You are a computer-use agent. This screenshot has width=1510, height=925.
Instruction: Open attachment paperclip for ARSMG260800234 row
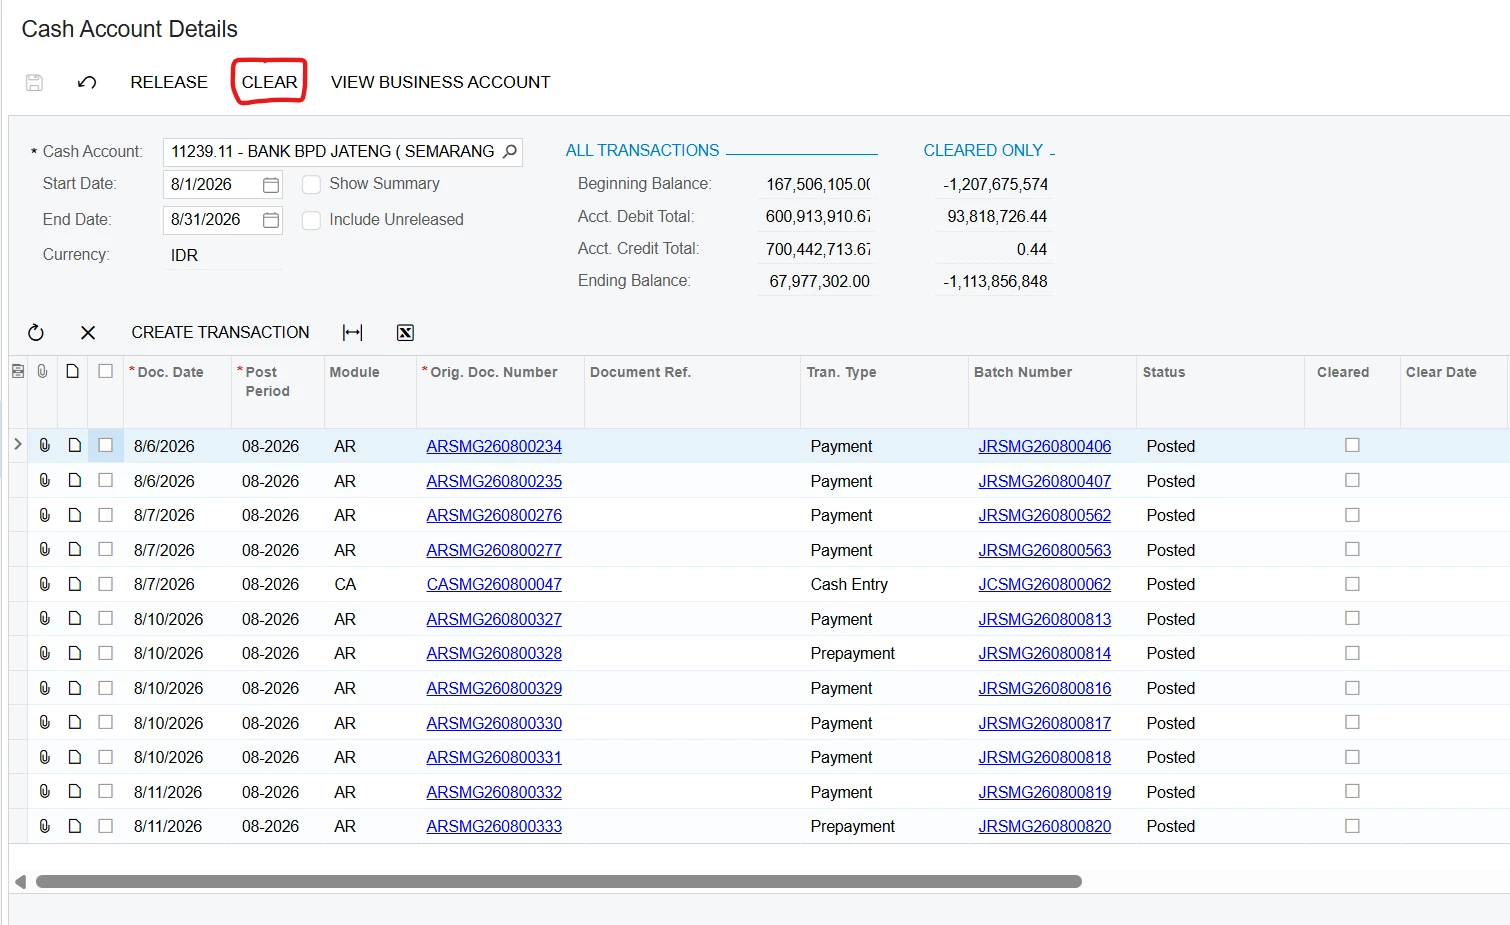tap(44, 446)
